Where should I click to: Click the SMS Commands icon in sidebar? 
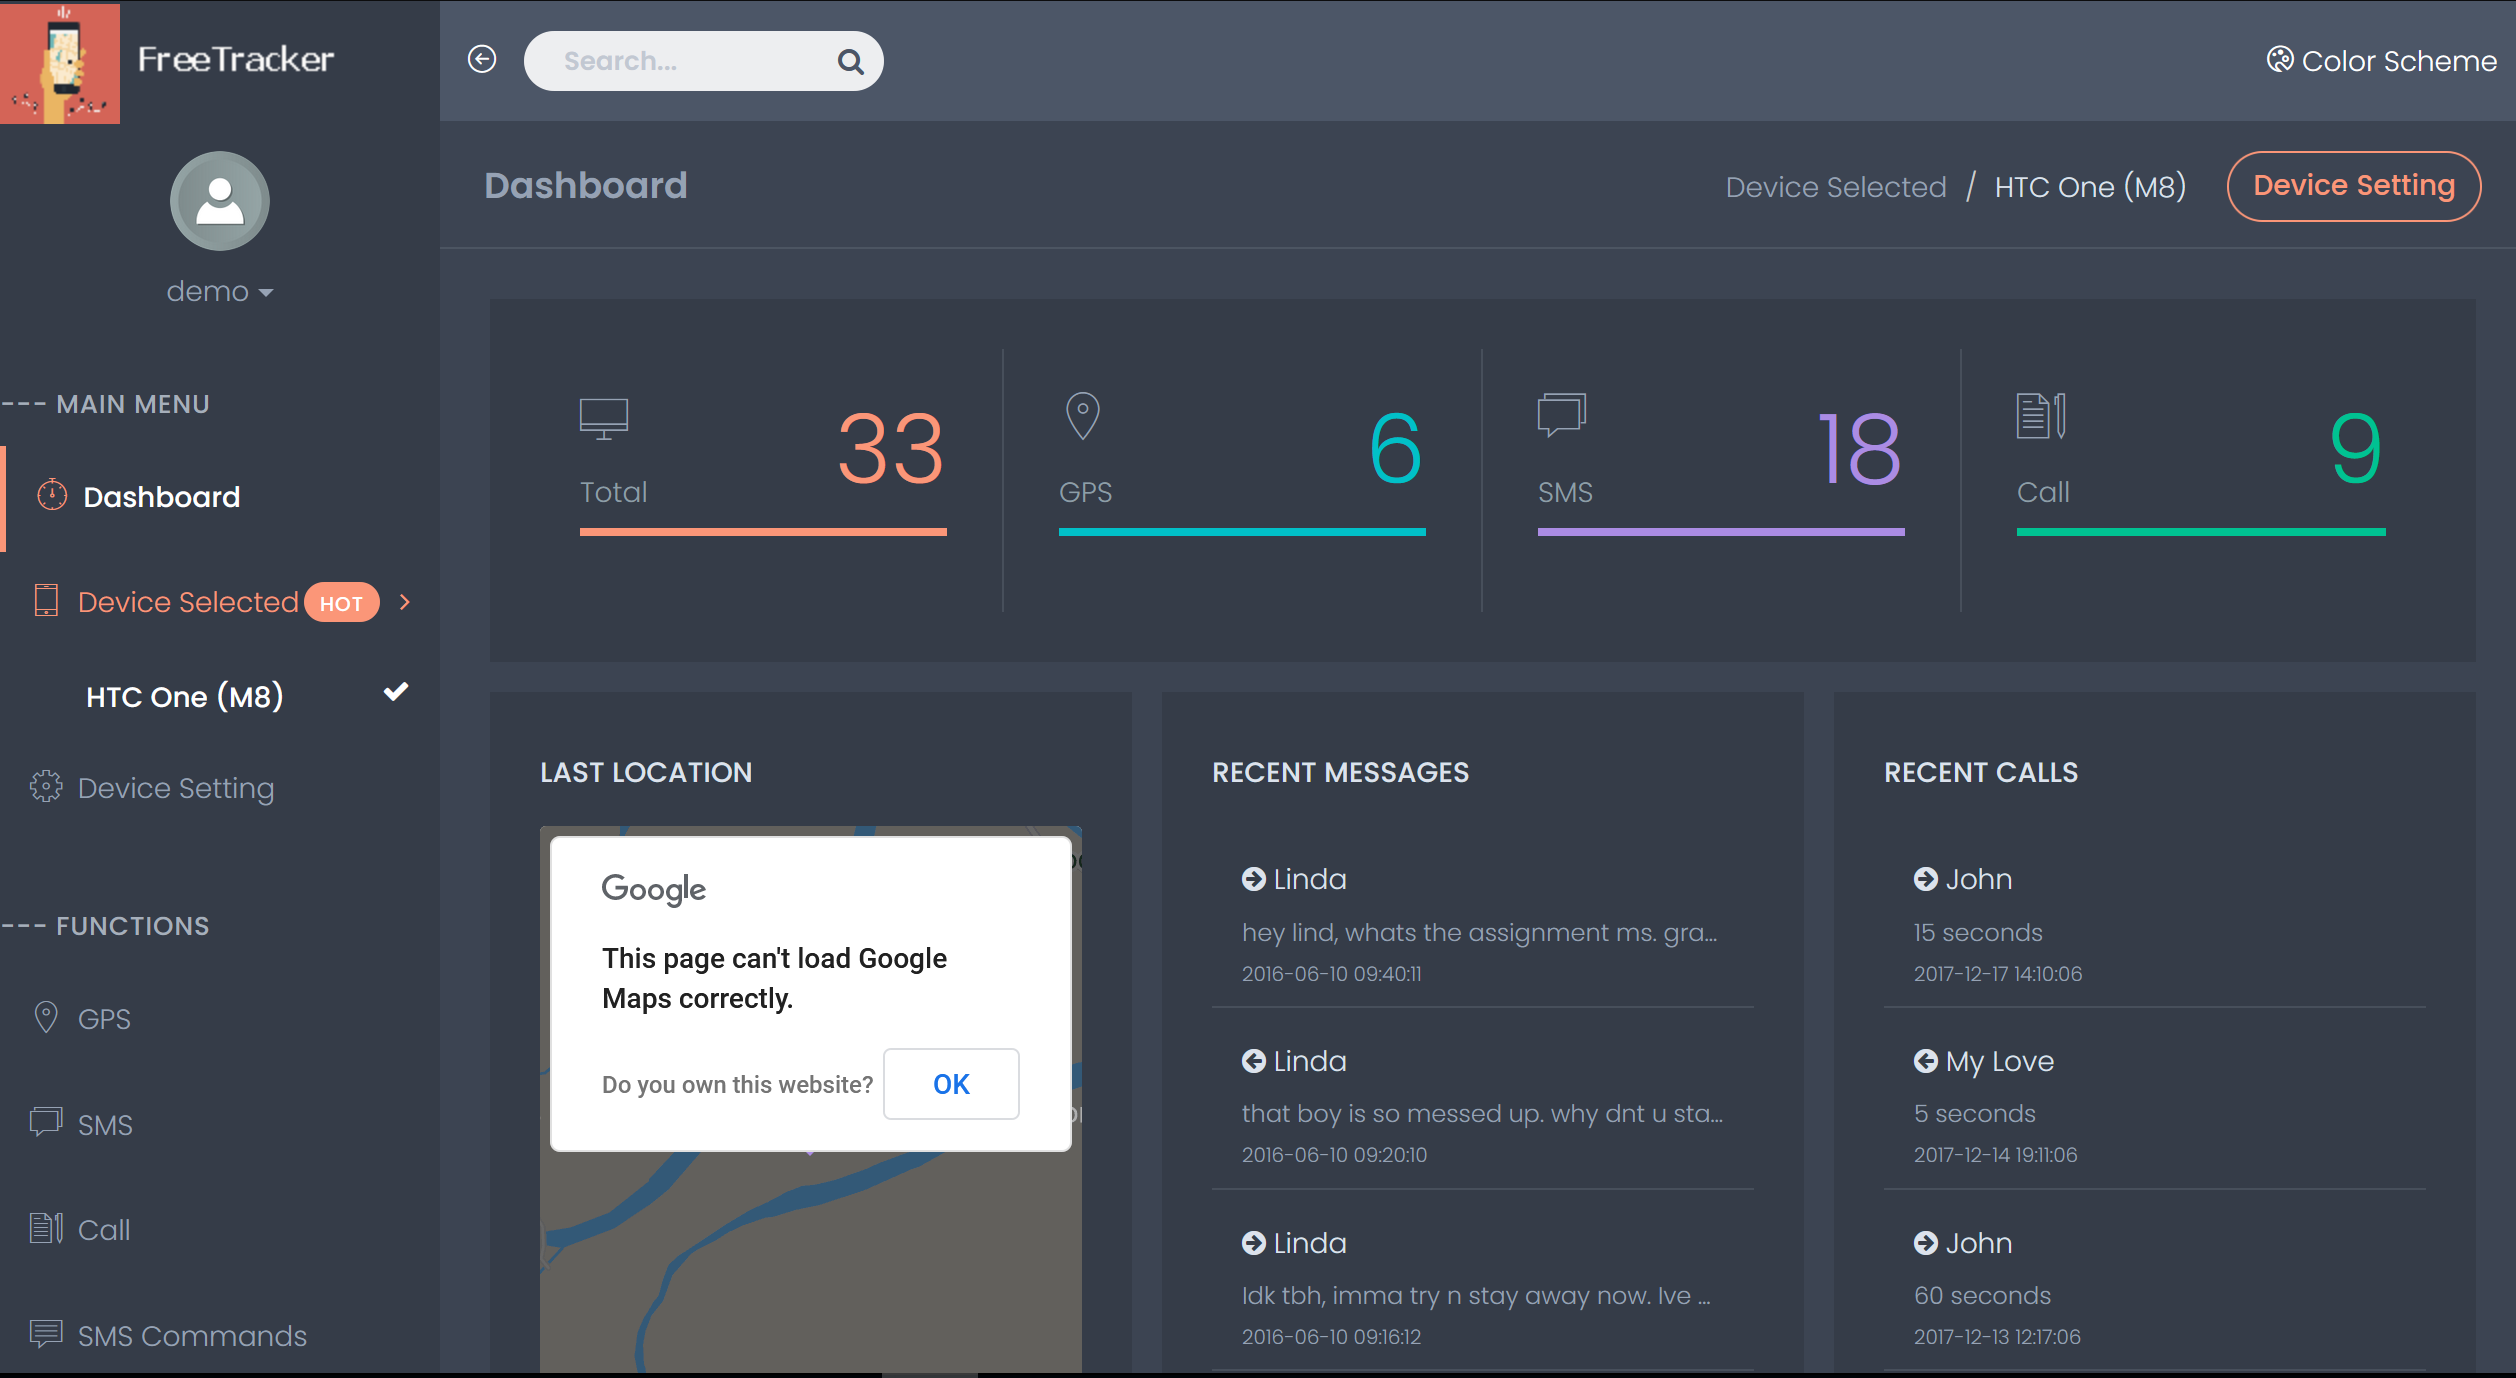point(46,1334)
